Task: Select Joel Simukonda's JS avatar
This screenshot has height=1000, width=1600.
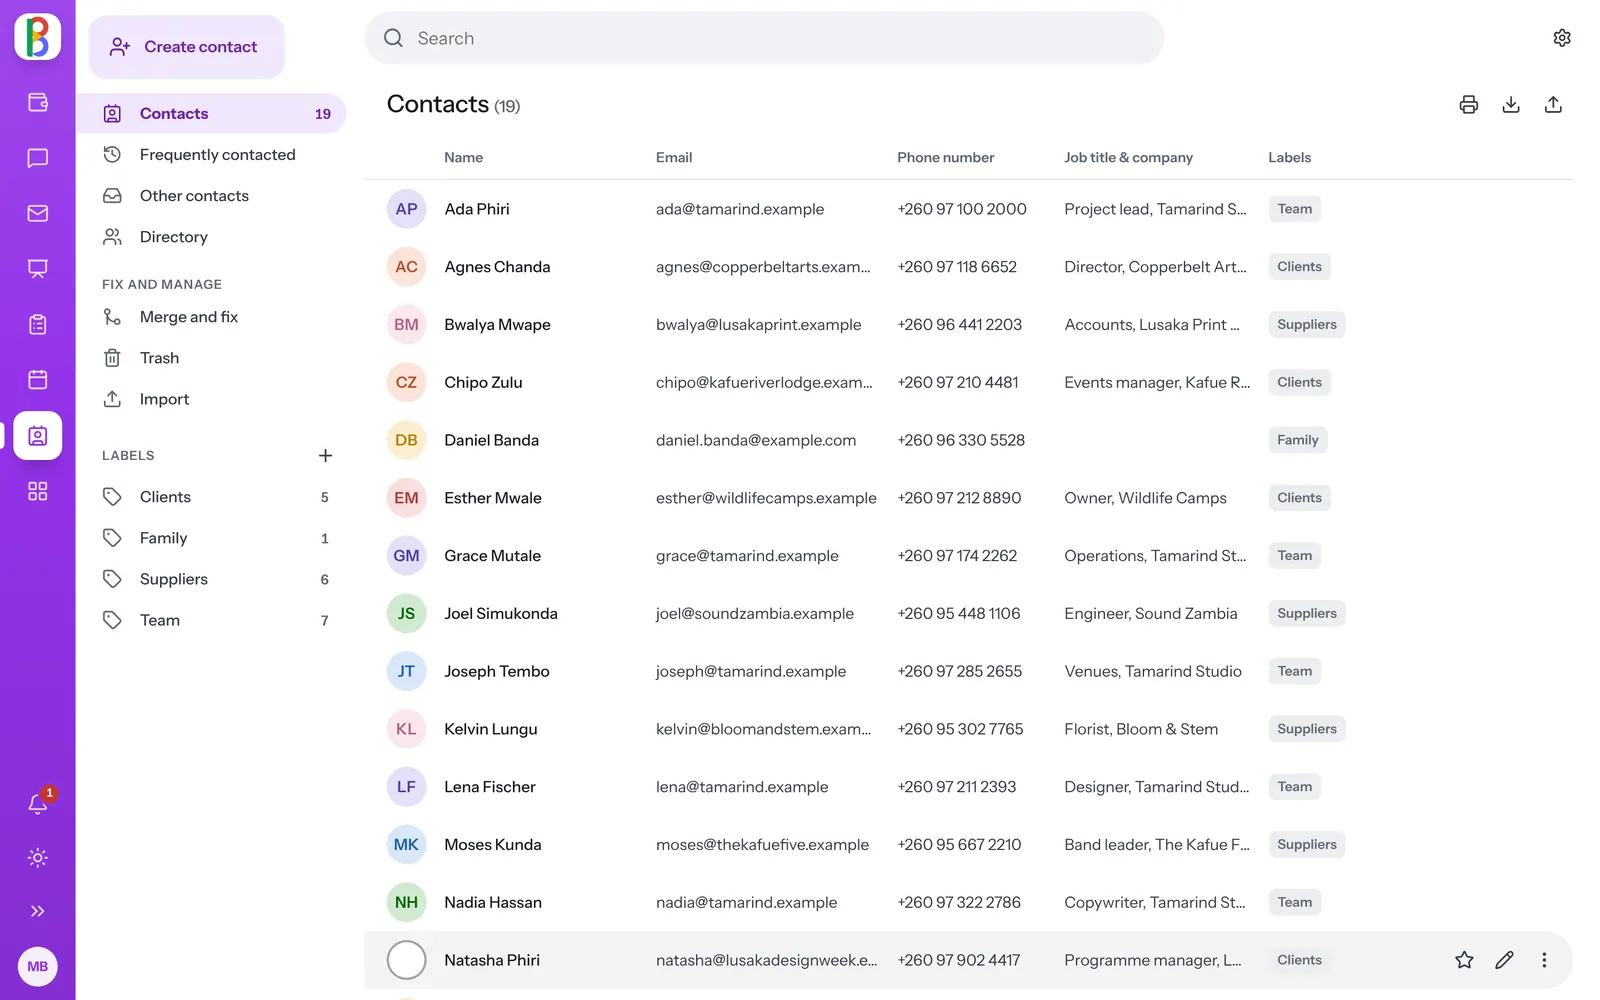Action: [x=406, y=614]
